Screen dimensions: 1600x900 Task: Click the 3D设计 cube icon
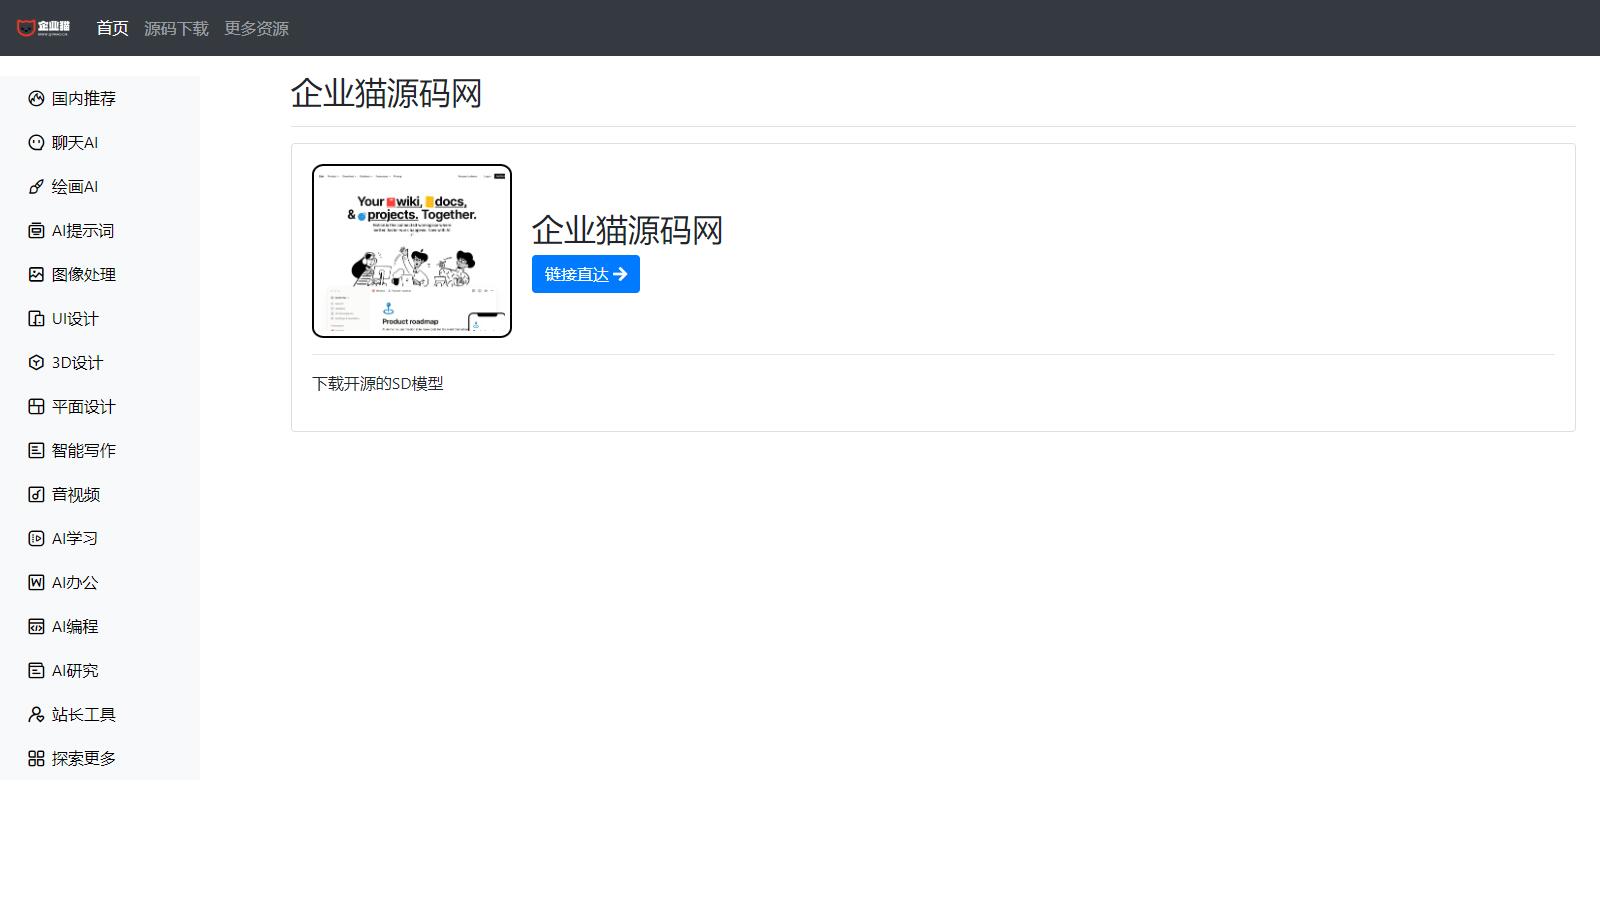coord(36,362)
